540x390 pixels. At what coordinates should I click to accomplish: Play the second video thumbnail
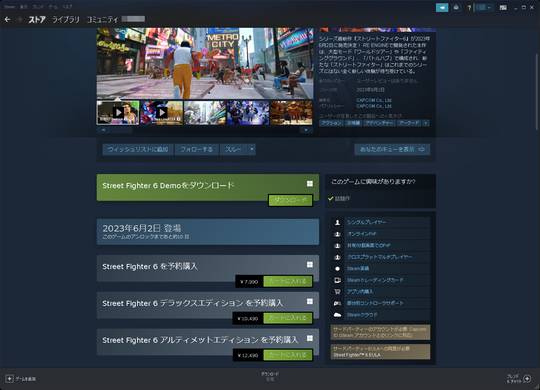[x=162, y=113]
